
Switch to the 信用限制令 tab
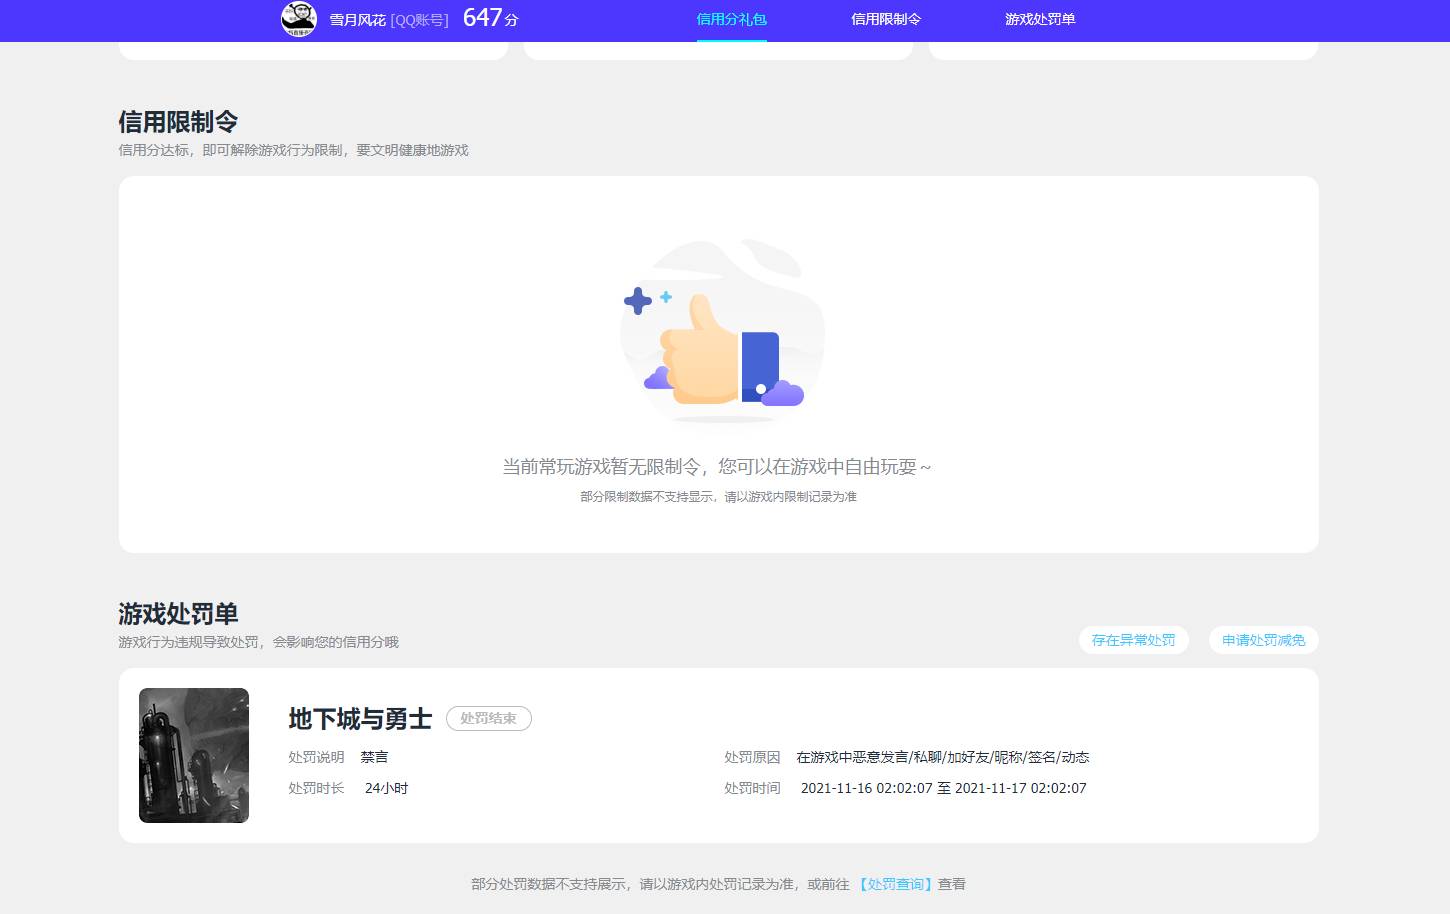click(885, 19)
